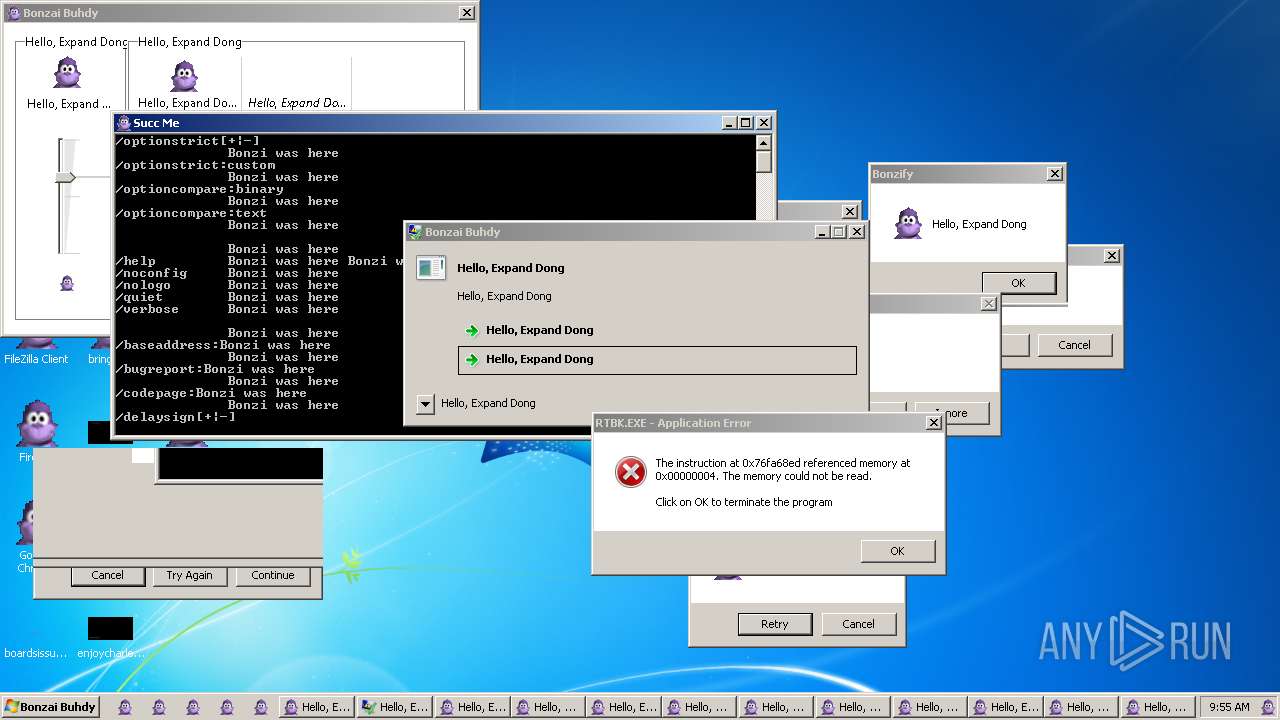Close the Bonzify dialog

click(1054, 174)
